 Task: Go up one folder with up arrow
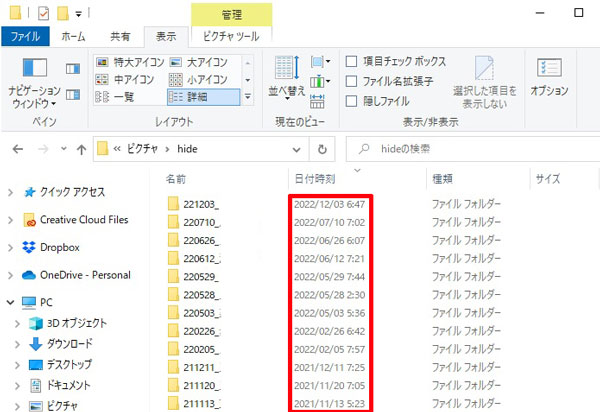(81, 149)
